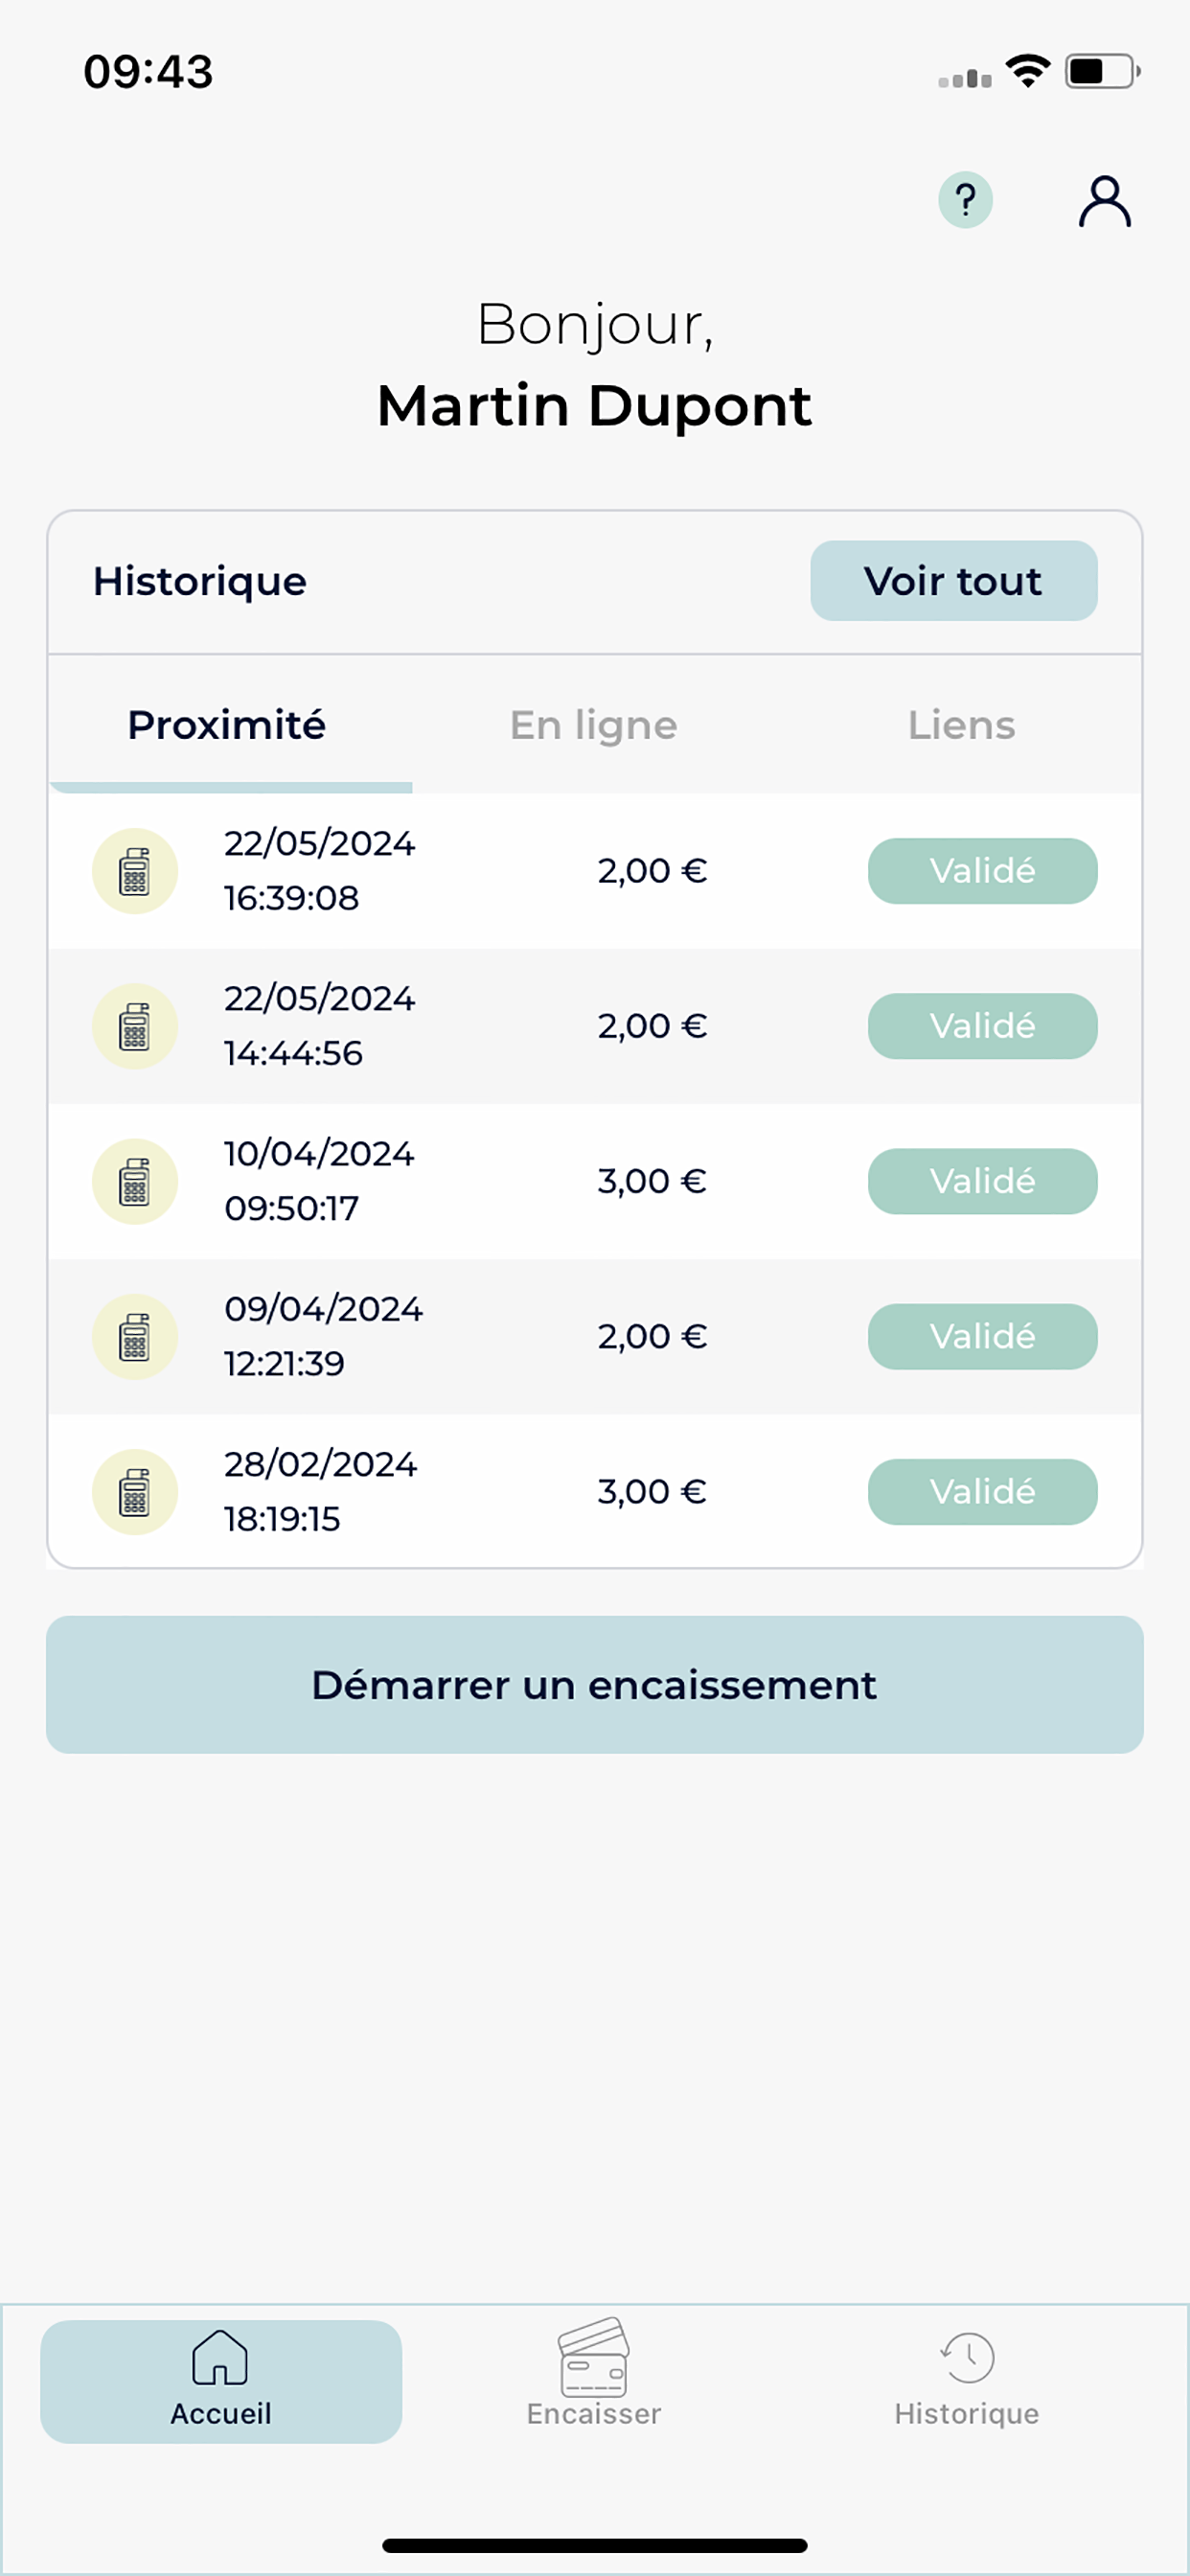Tap the payment terminal icon for 16:39:08 transaction
Image resolution: width=1190 pixels, height=2576 pixels.
click(135, 871)
